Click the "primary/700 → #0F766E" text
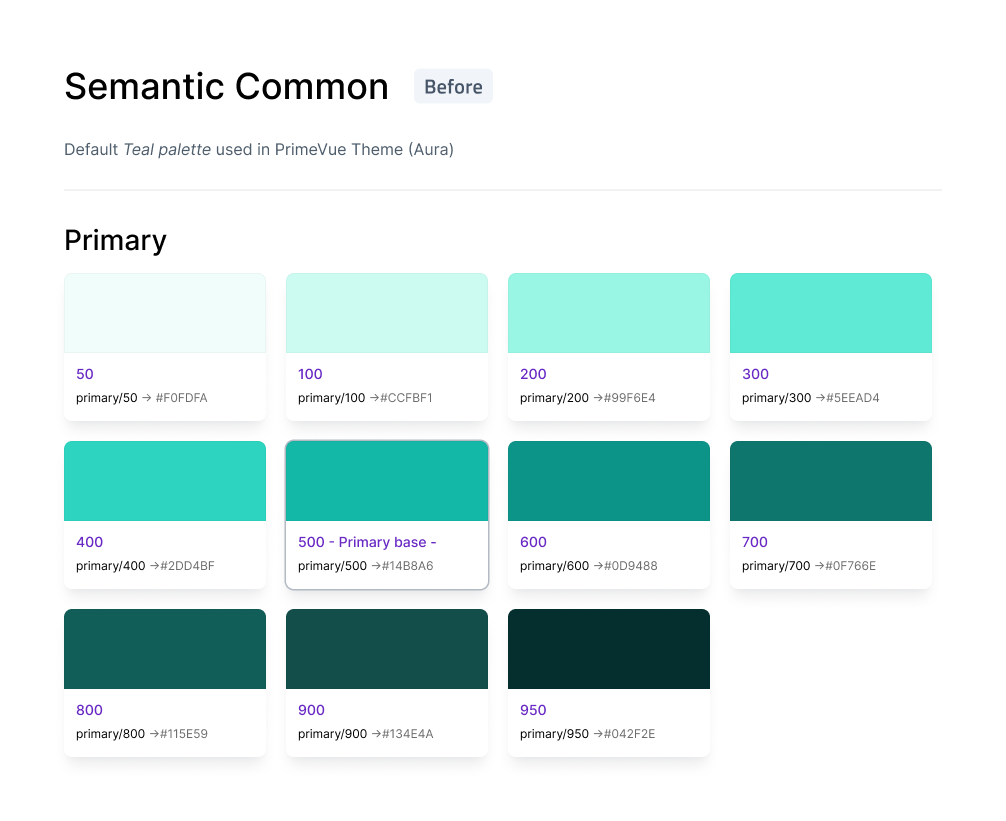The image size is (1006, 821). pyautogui.click(x=808, y=566)
